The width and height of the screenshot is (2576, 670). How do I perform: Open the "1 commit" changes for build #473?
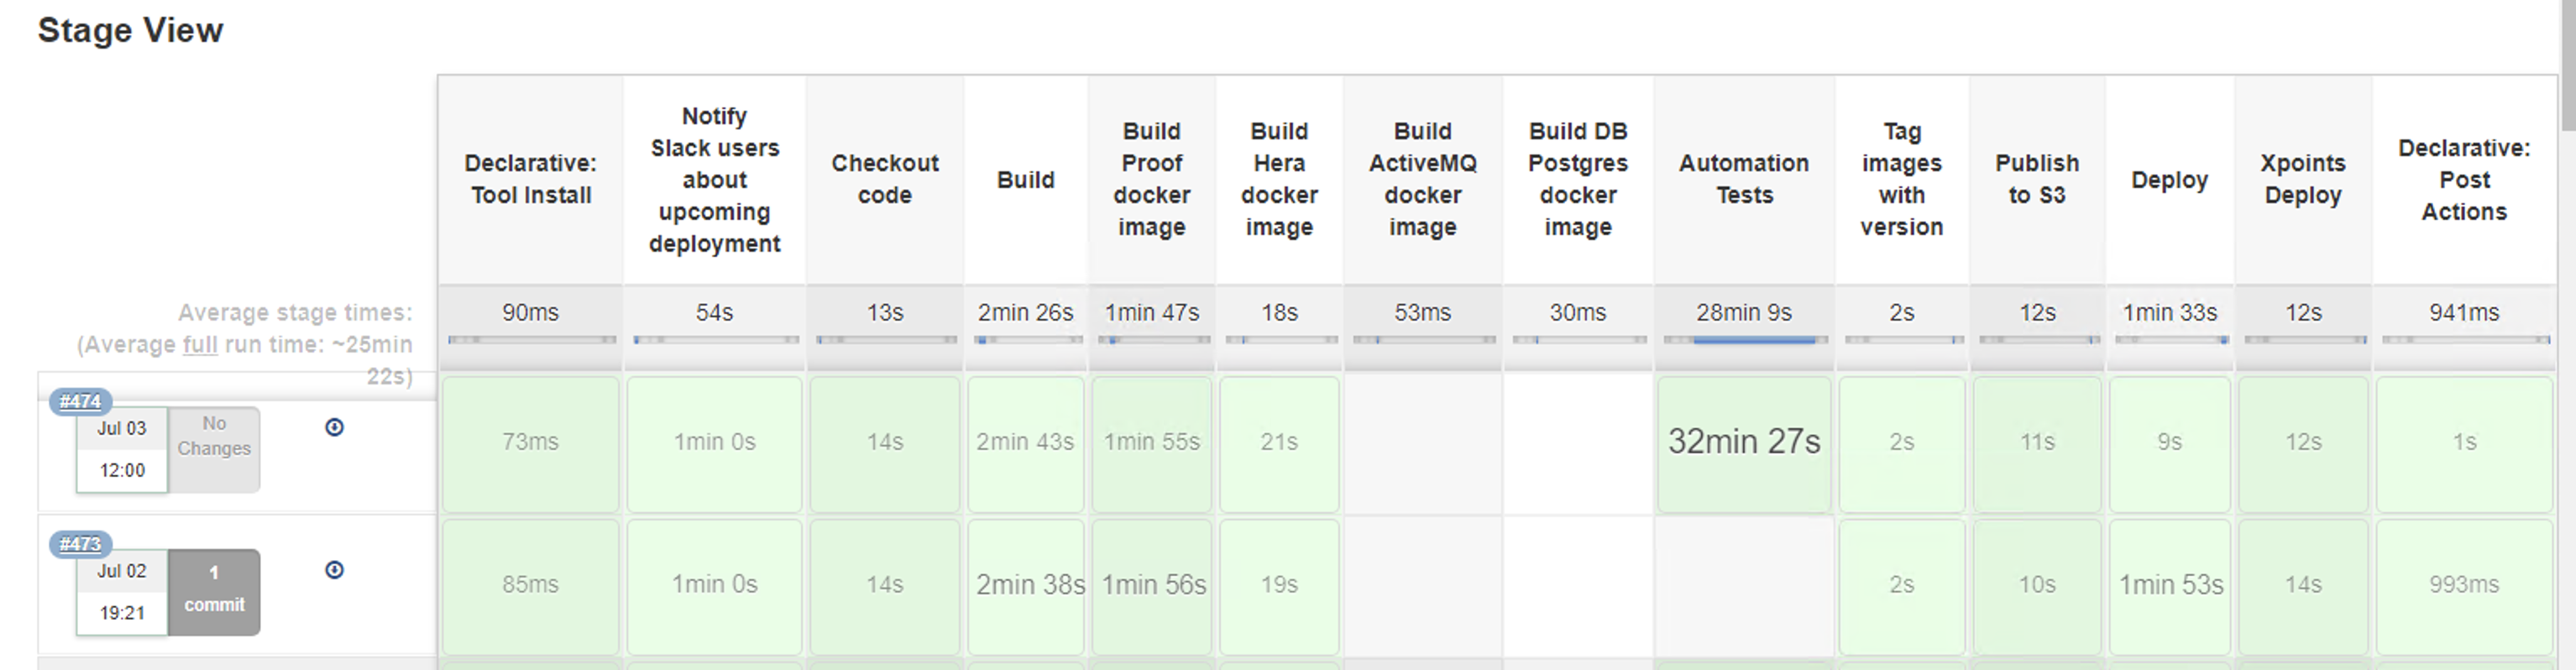click(x=214, y=591)
